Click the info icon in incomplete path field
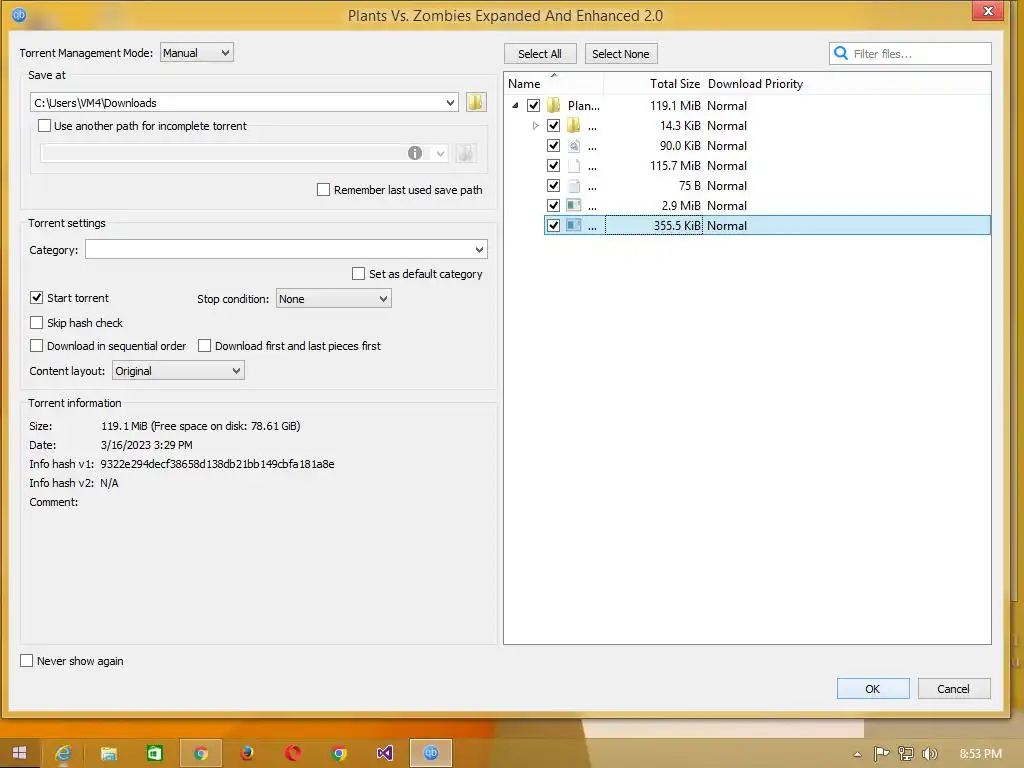The width and height of the screenshot is (1024, 768). [x=415, y=153]
